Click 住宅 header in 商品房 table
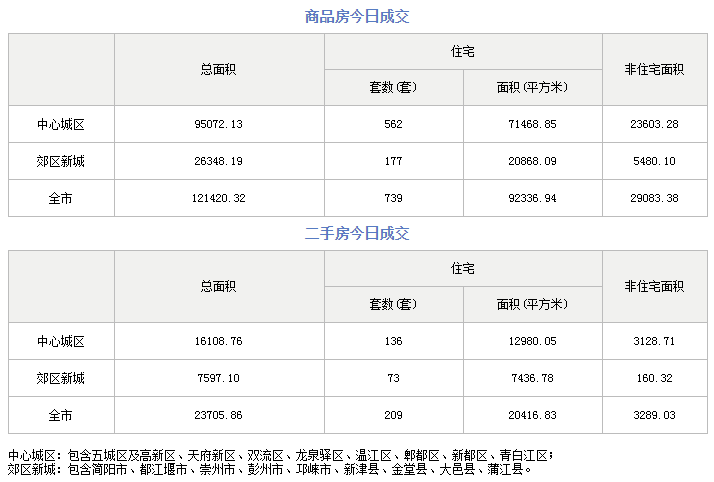The image size is (714, 482). [x=463, y=52]
